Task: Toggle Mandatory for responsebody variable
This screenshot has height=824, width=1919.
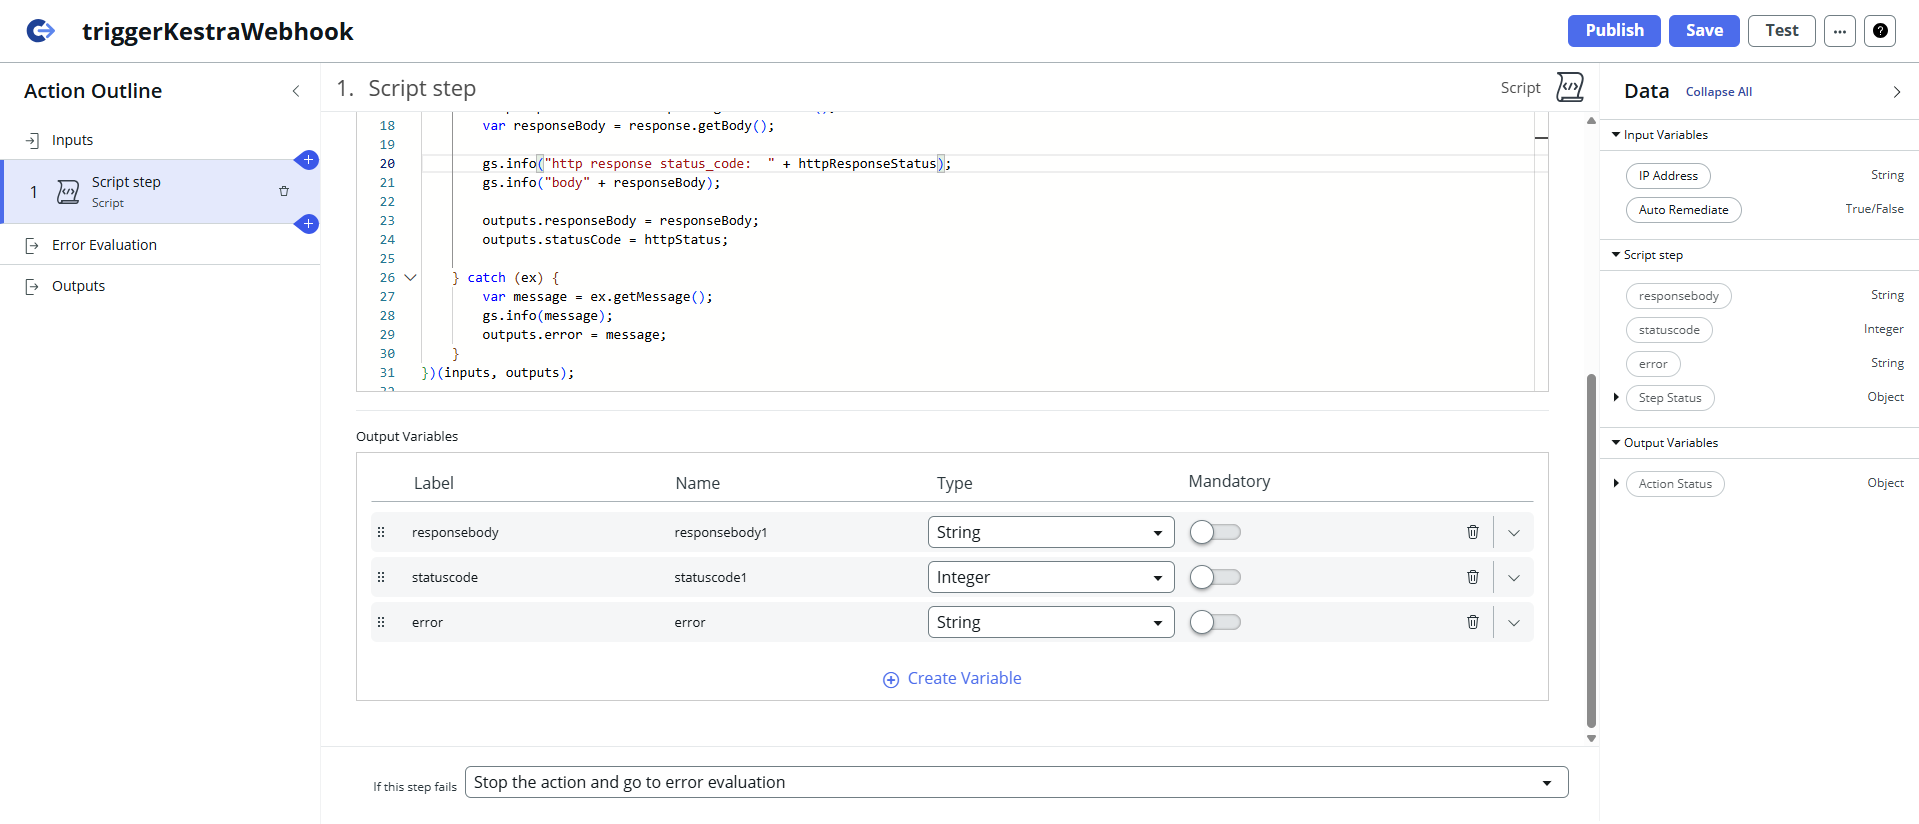Action: tap(1215, 532)
